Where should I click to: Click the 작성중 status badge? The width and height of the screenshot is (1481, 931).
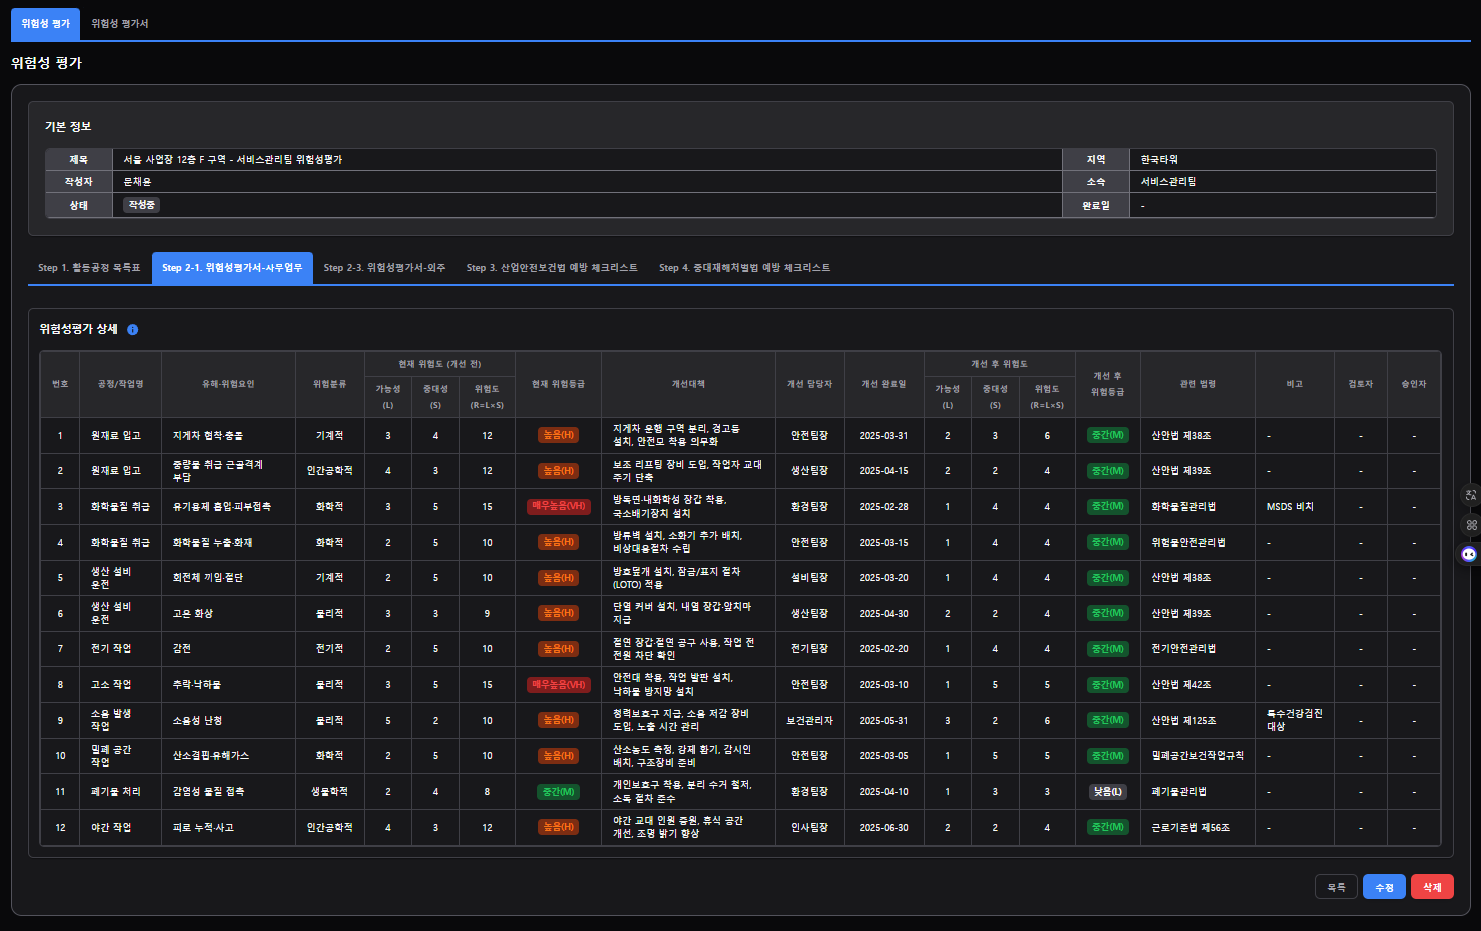click(141, 205)
